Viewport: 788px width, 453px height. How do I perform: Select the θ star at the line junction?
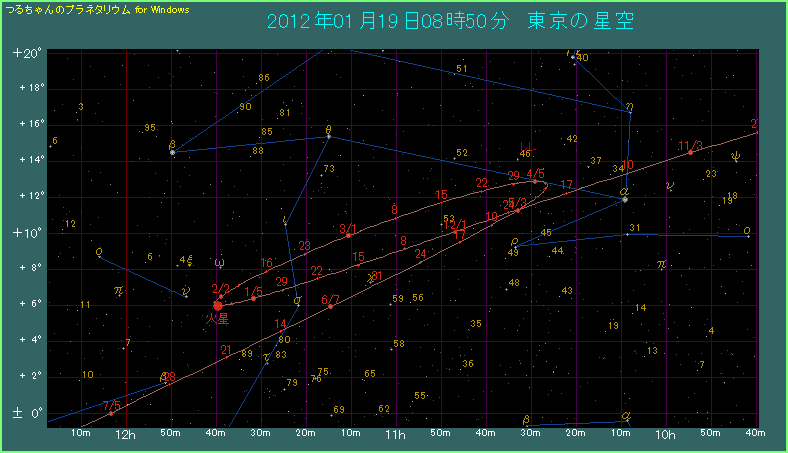[x=328, y=136]
